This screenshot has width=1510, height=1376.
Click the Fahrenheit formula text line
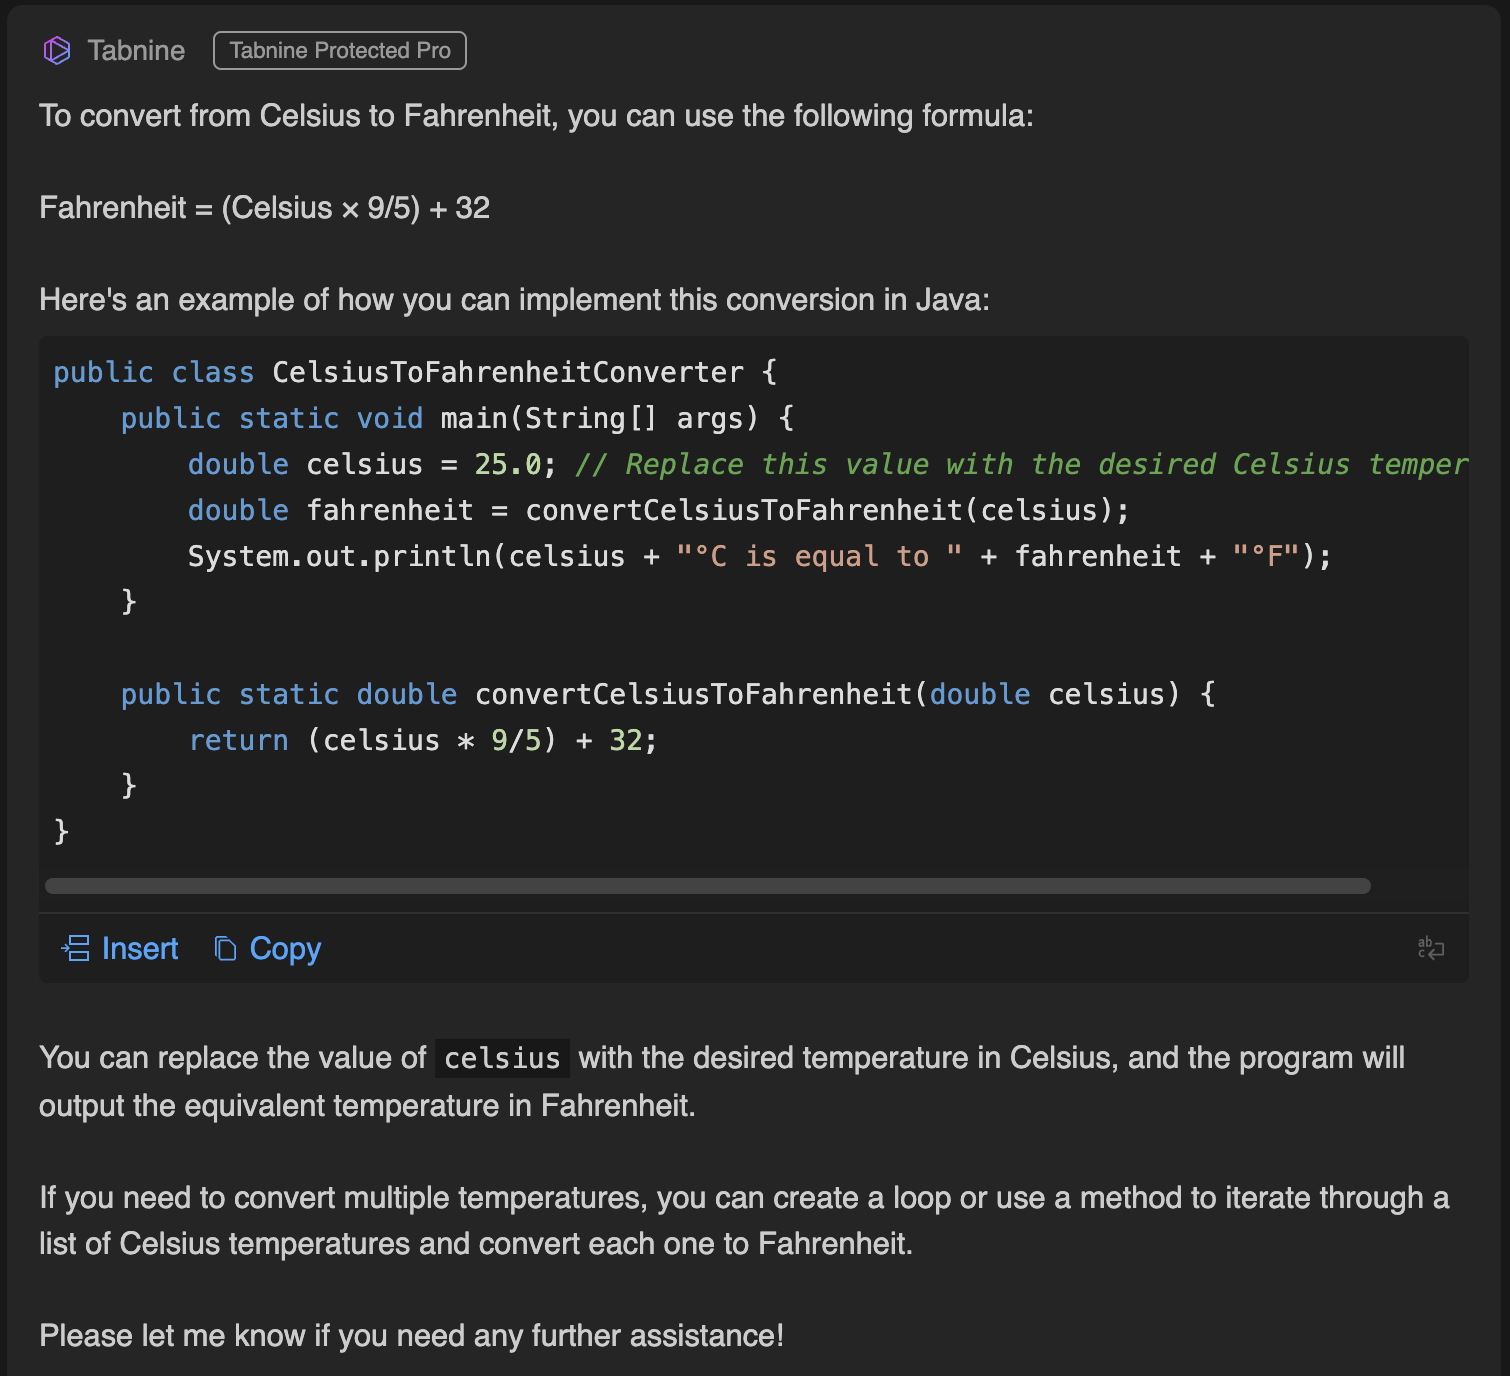(x=264, y=208)
